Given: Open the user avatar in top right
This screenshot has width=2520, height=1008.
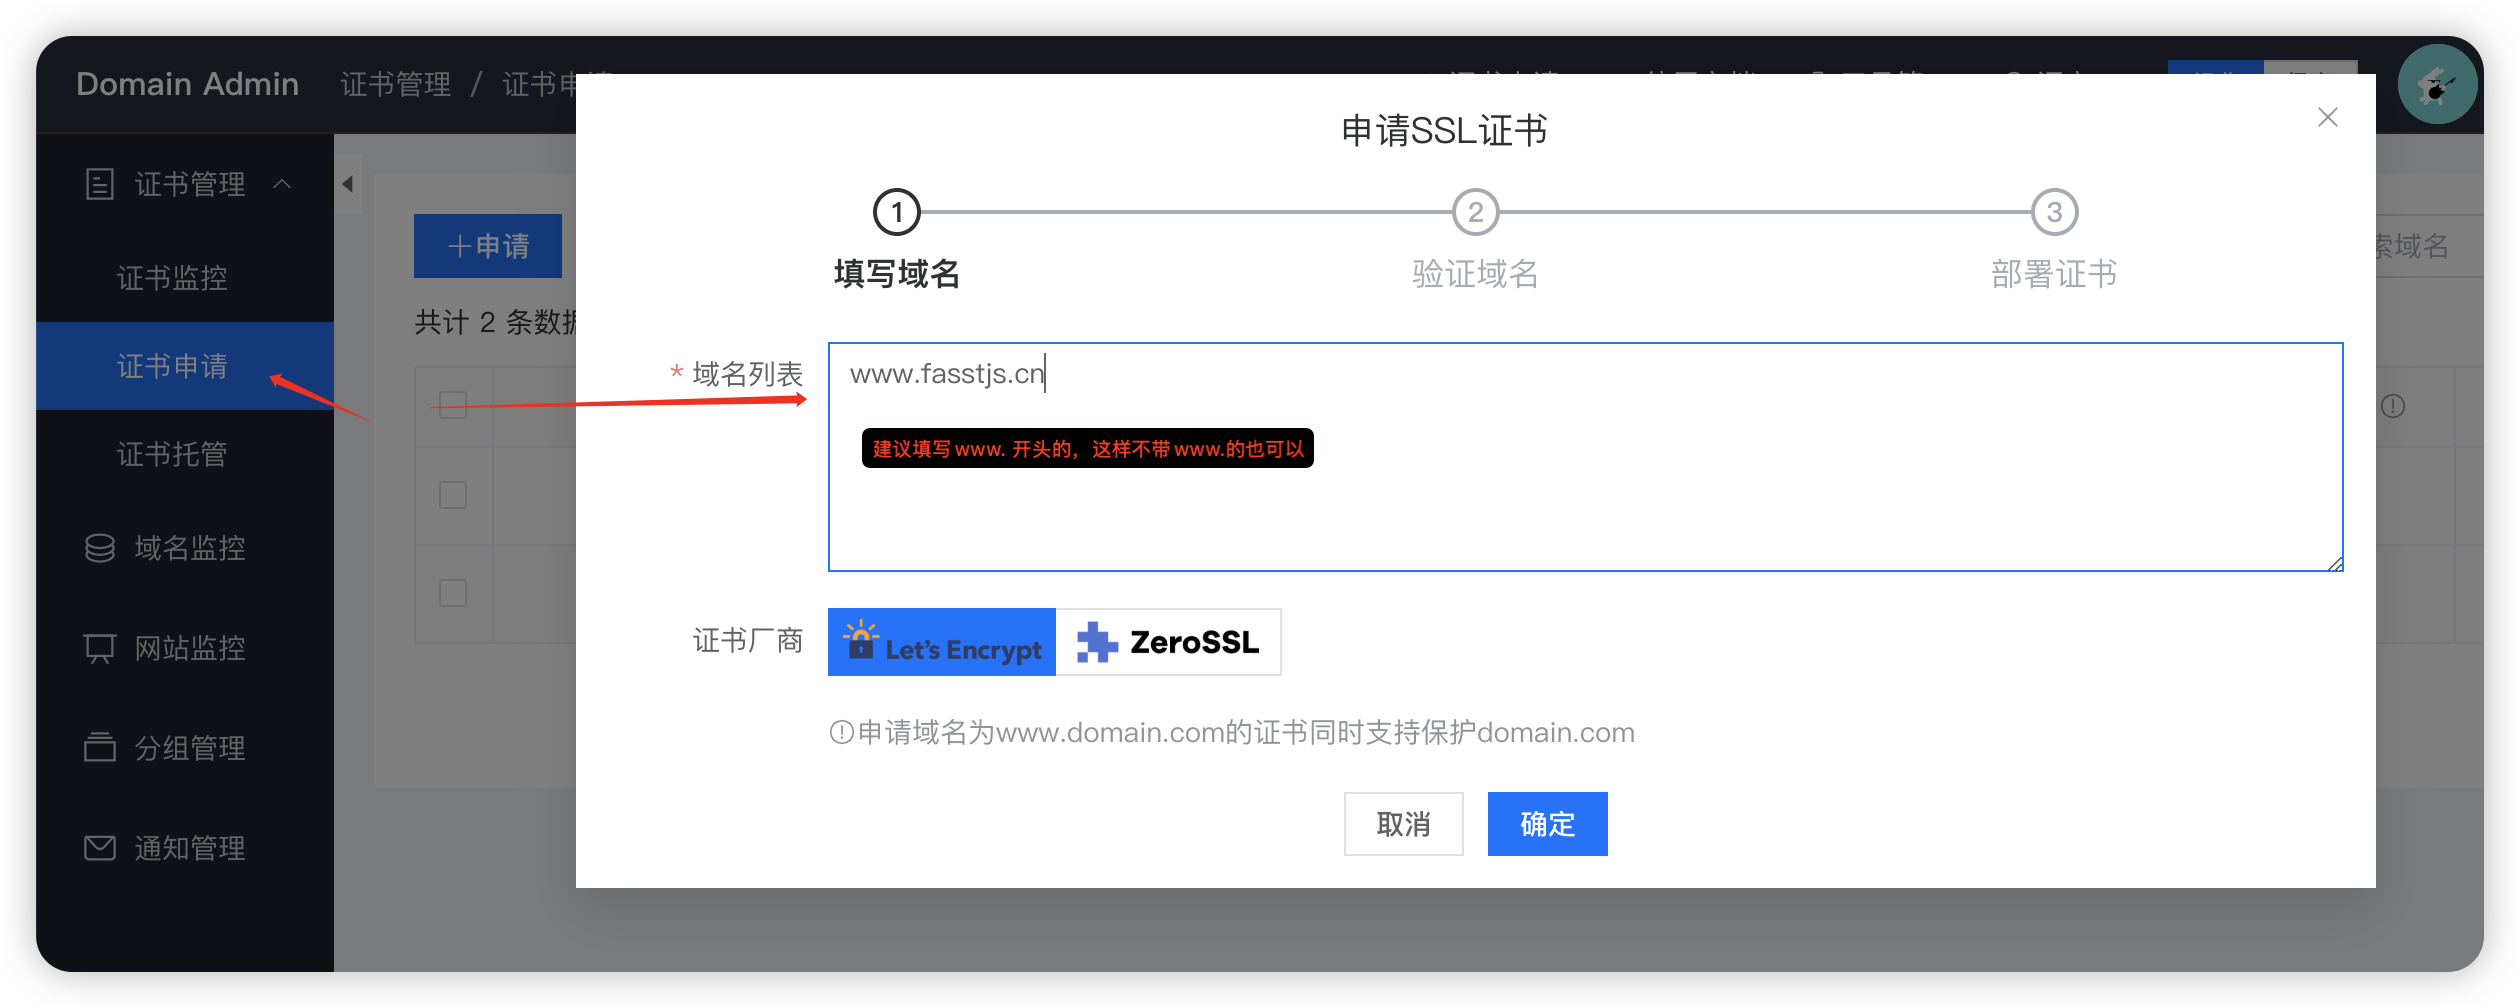Looking at the screenshot, I should [2436, 85].
